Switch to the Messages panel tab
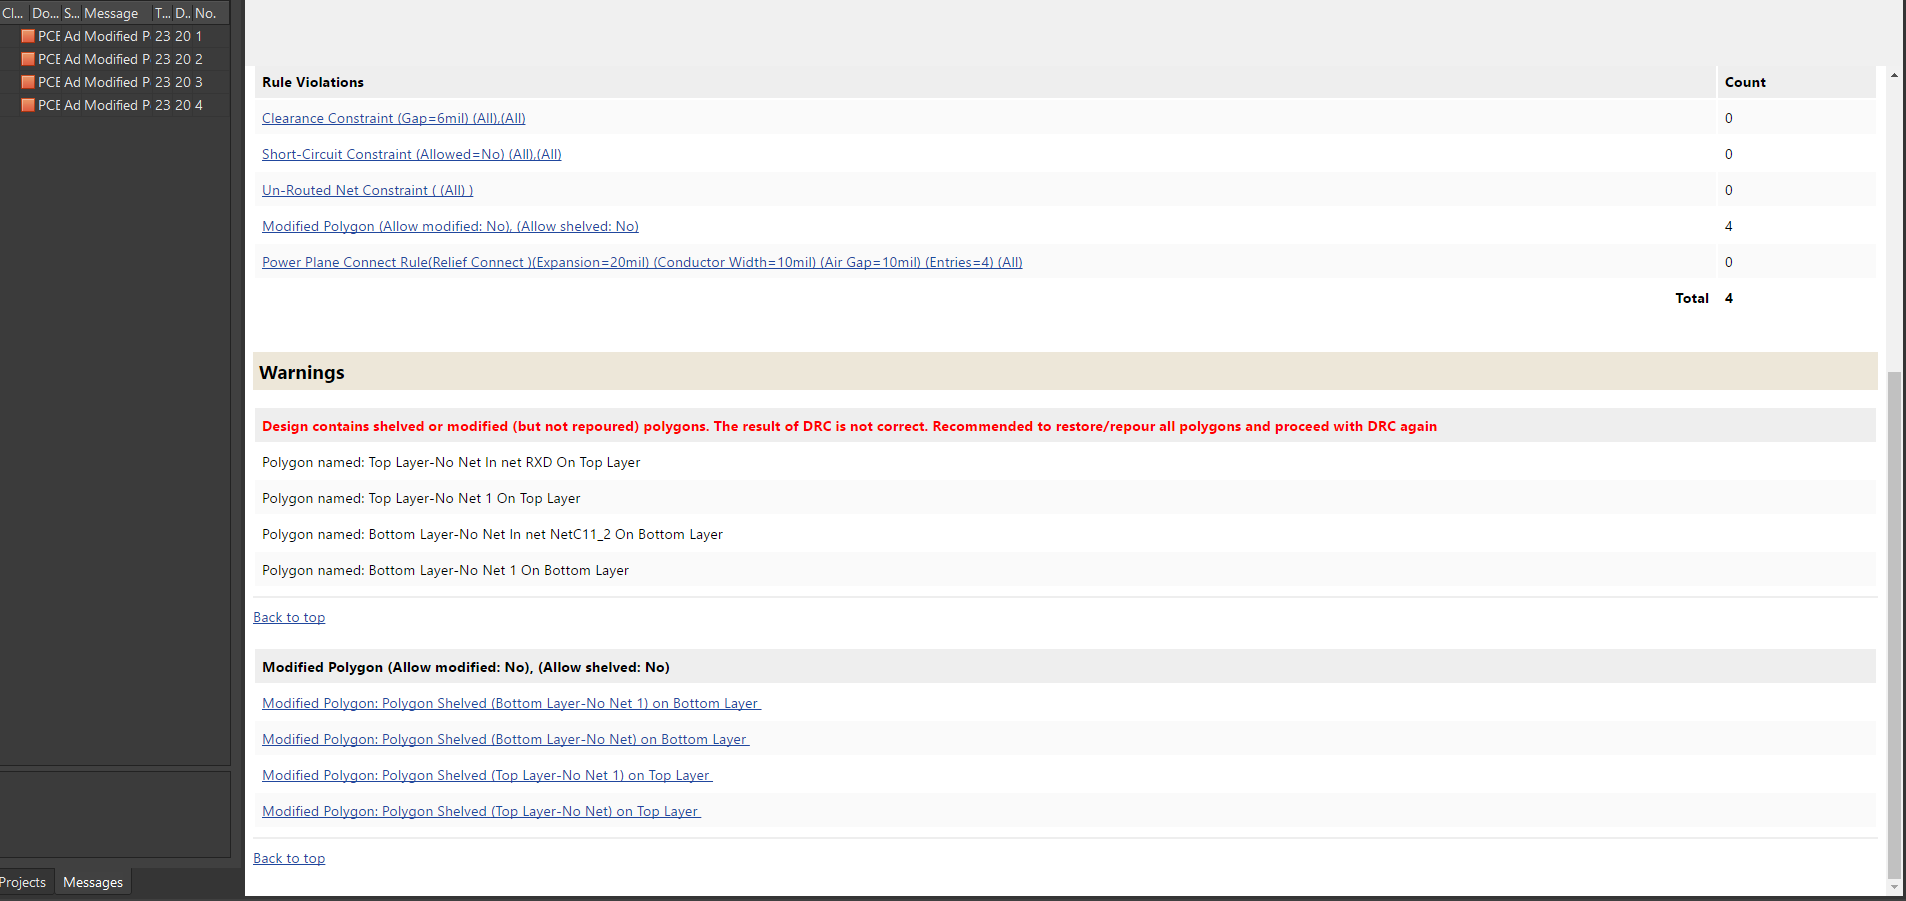This screenshot has height=901, width=1906. pyautogui.click(x=93, y=882)
